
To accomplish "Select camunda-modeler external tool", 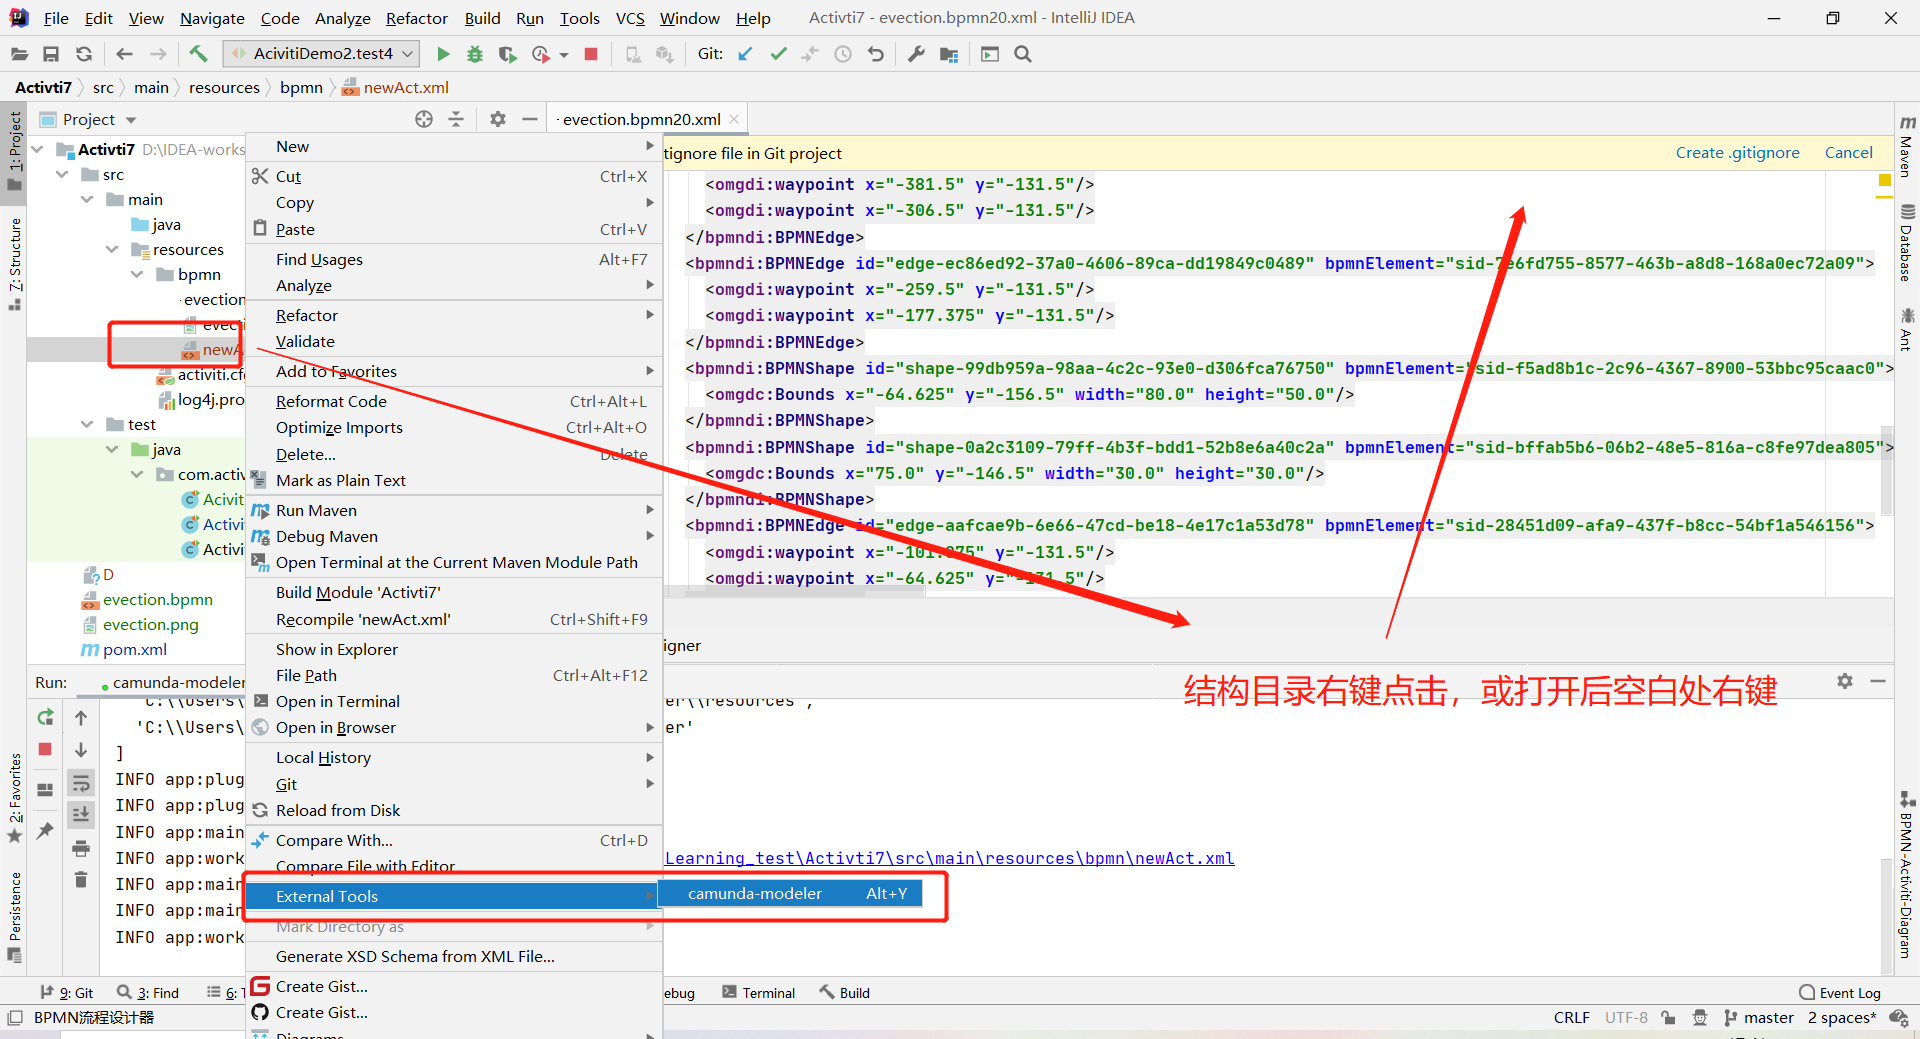I will point(790,894).
